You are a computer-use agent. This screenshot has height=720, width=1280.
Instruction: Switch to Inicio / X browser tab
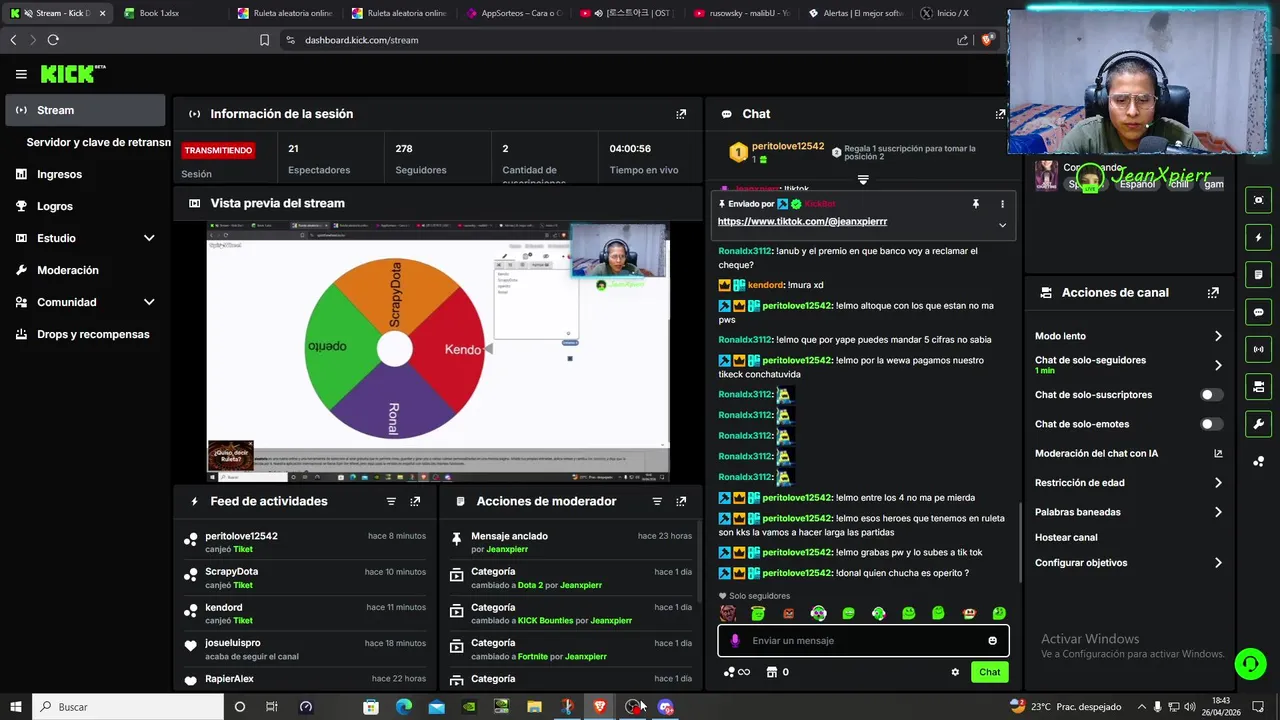pos(950,13)
